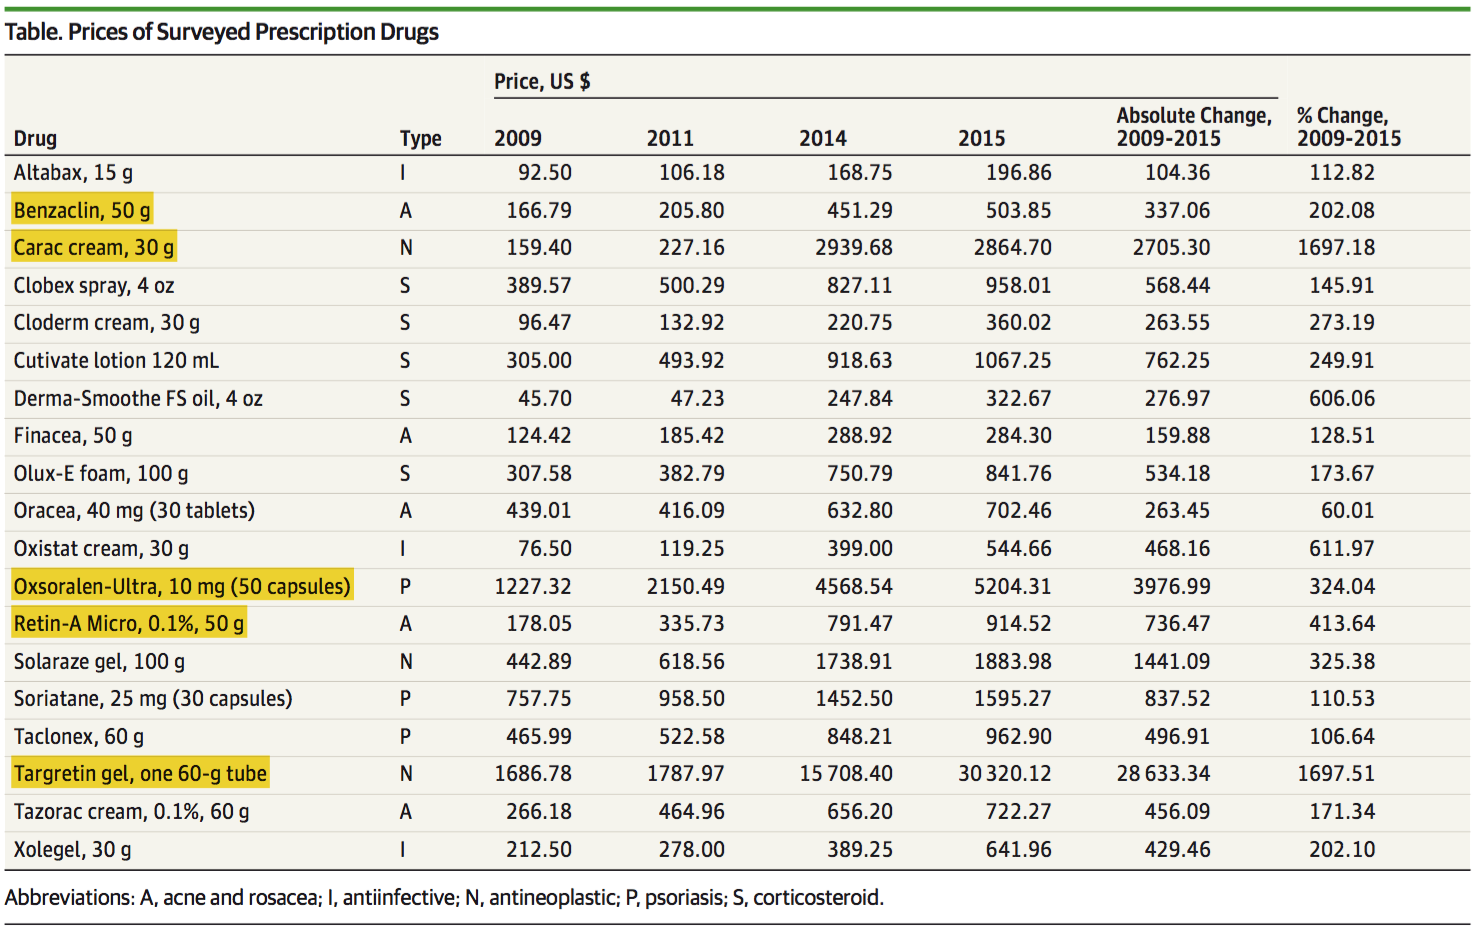Click the Xolegel, 30 g row label

pyautogui.click(x=72, y=849)
